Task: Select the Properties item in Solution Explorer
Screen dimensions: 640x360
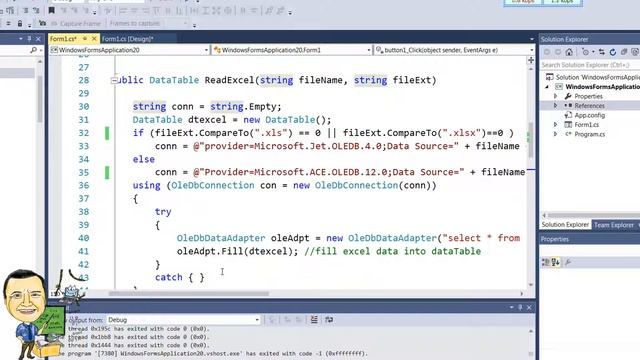Action: [588, 96]
